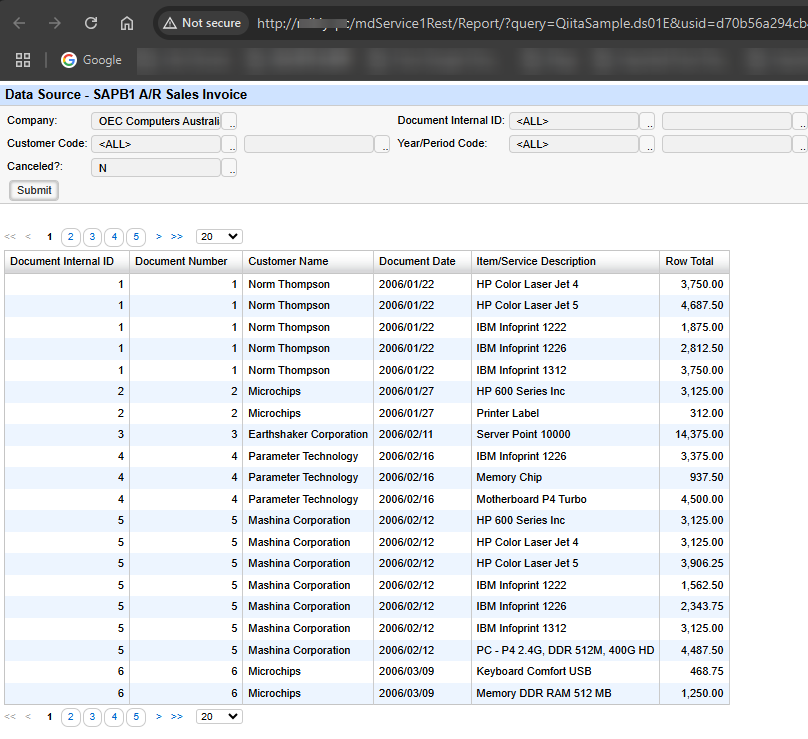Open lookup for second Customer Code field

pos(382,144)
